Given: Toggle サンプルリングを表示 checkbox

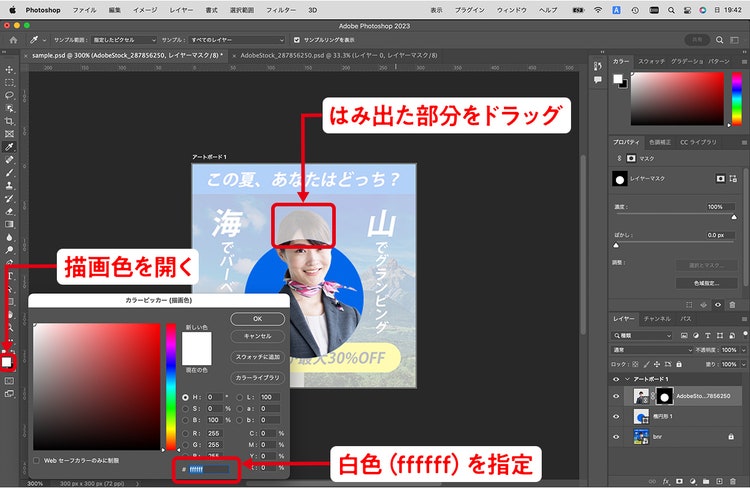Looking at the screenshot, I should point(297,40).
